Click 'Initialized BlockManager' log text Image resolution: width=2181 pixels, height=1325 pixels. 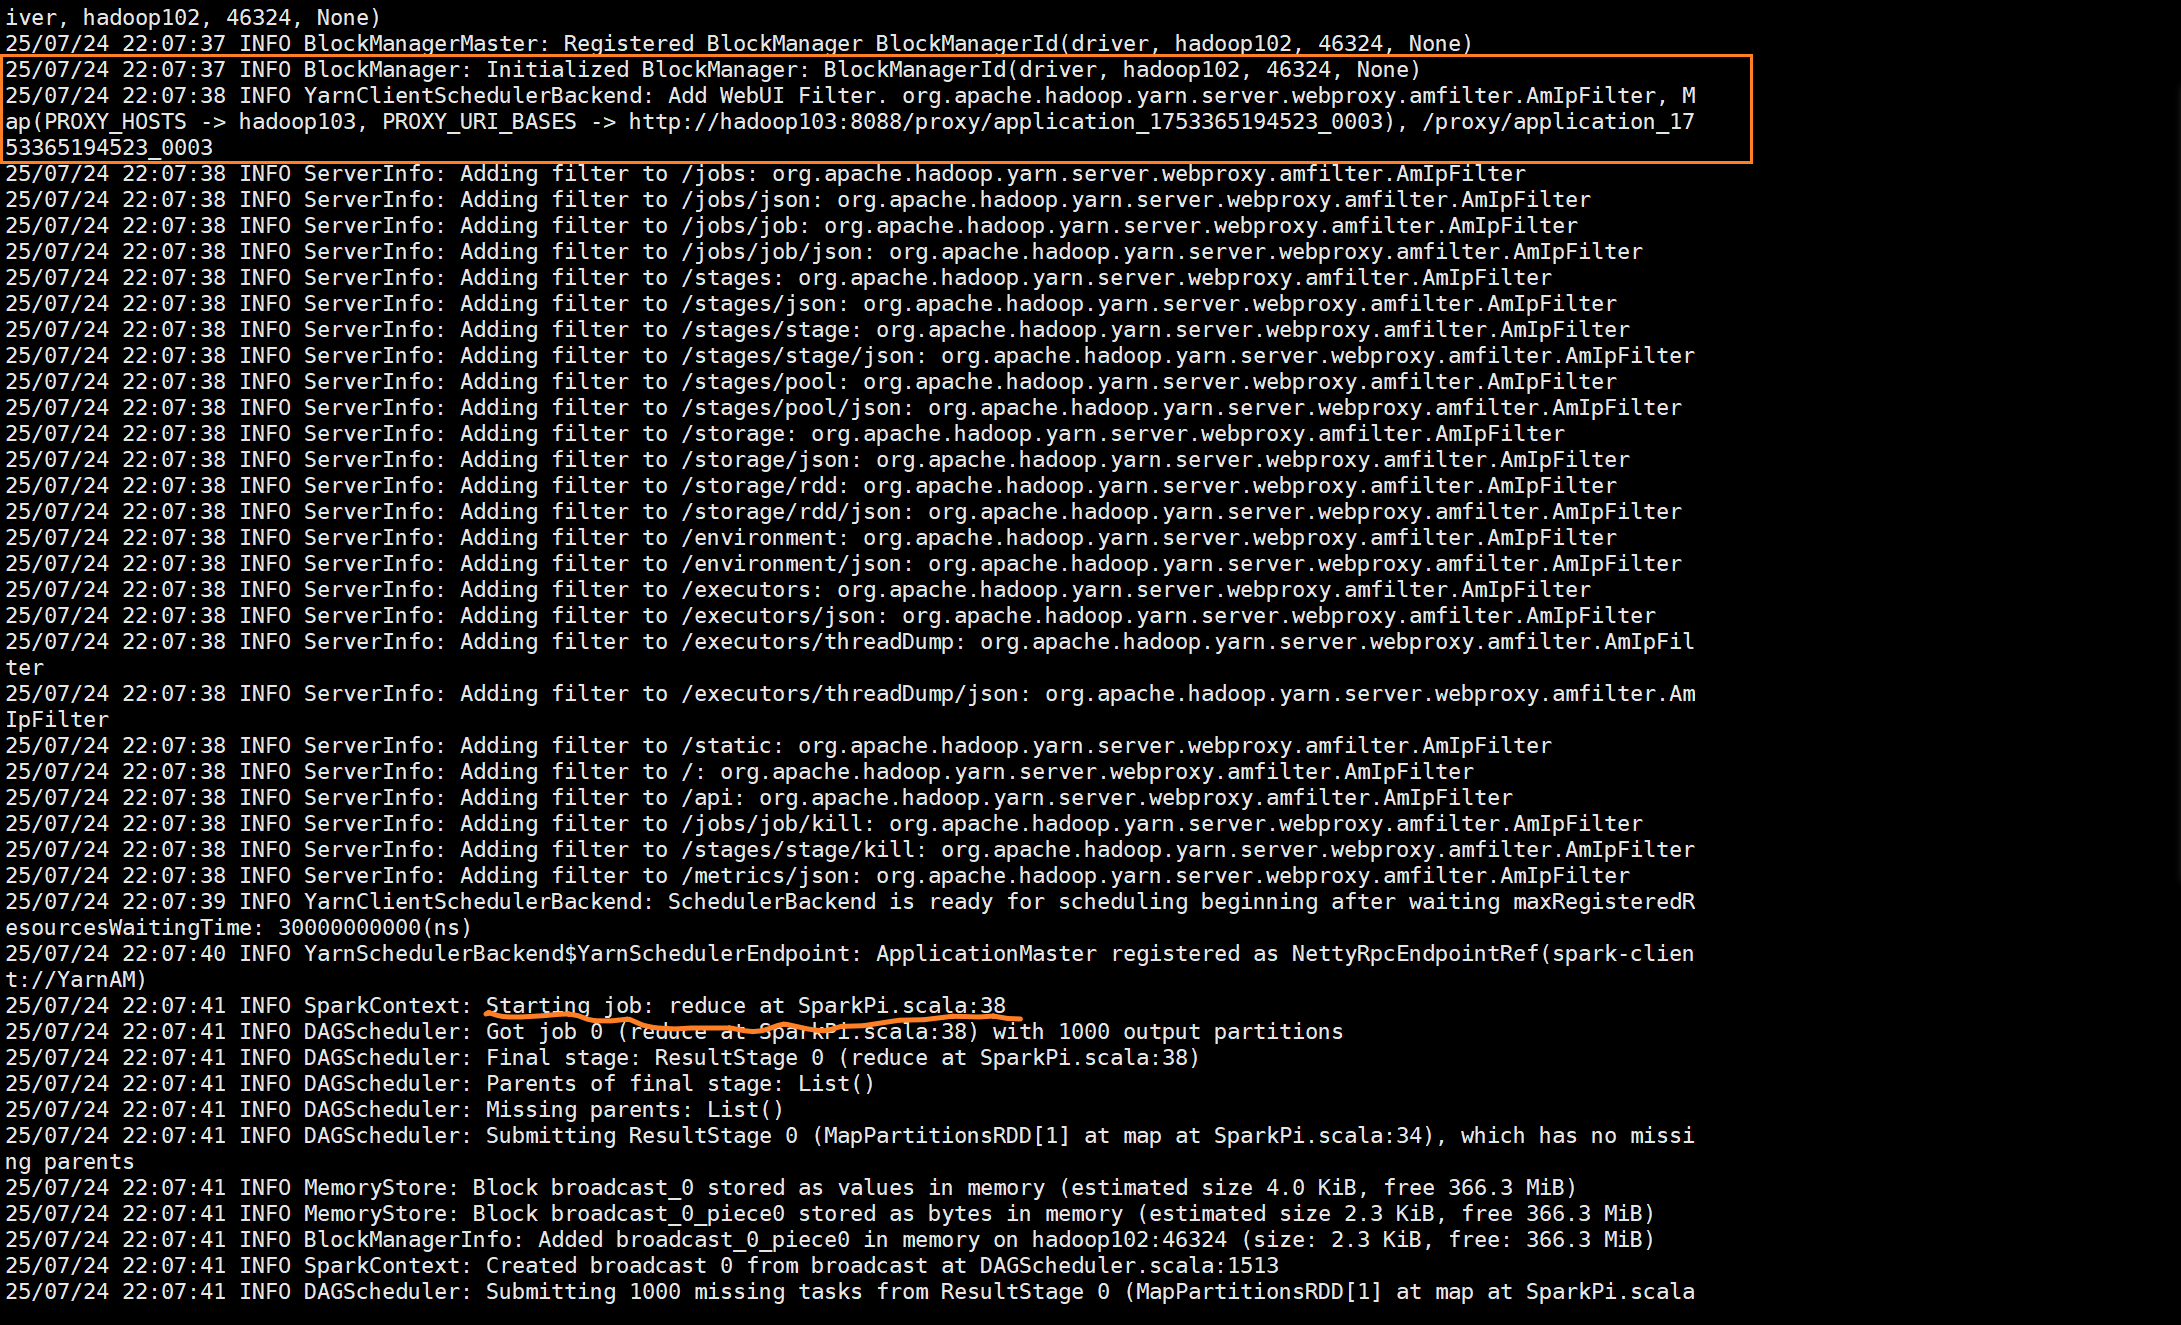pyautogui.click(x=647, y=70)
